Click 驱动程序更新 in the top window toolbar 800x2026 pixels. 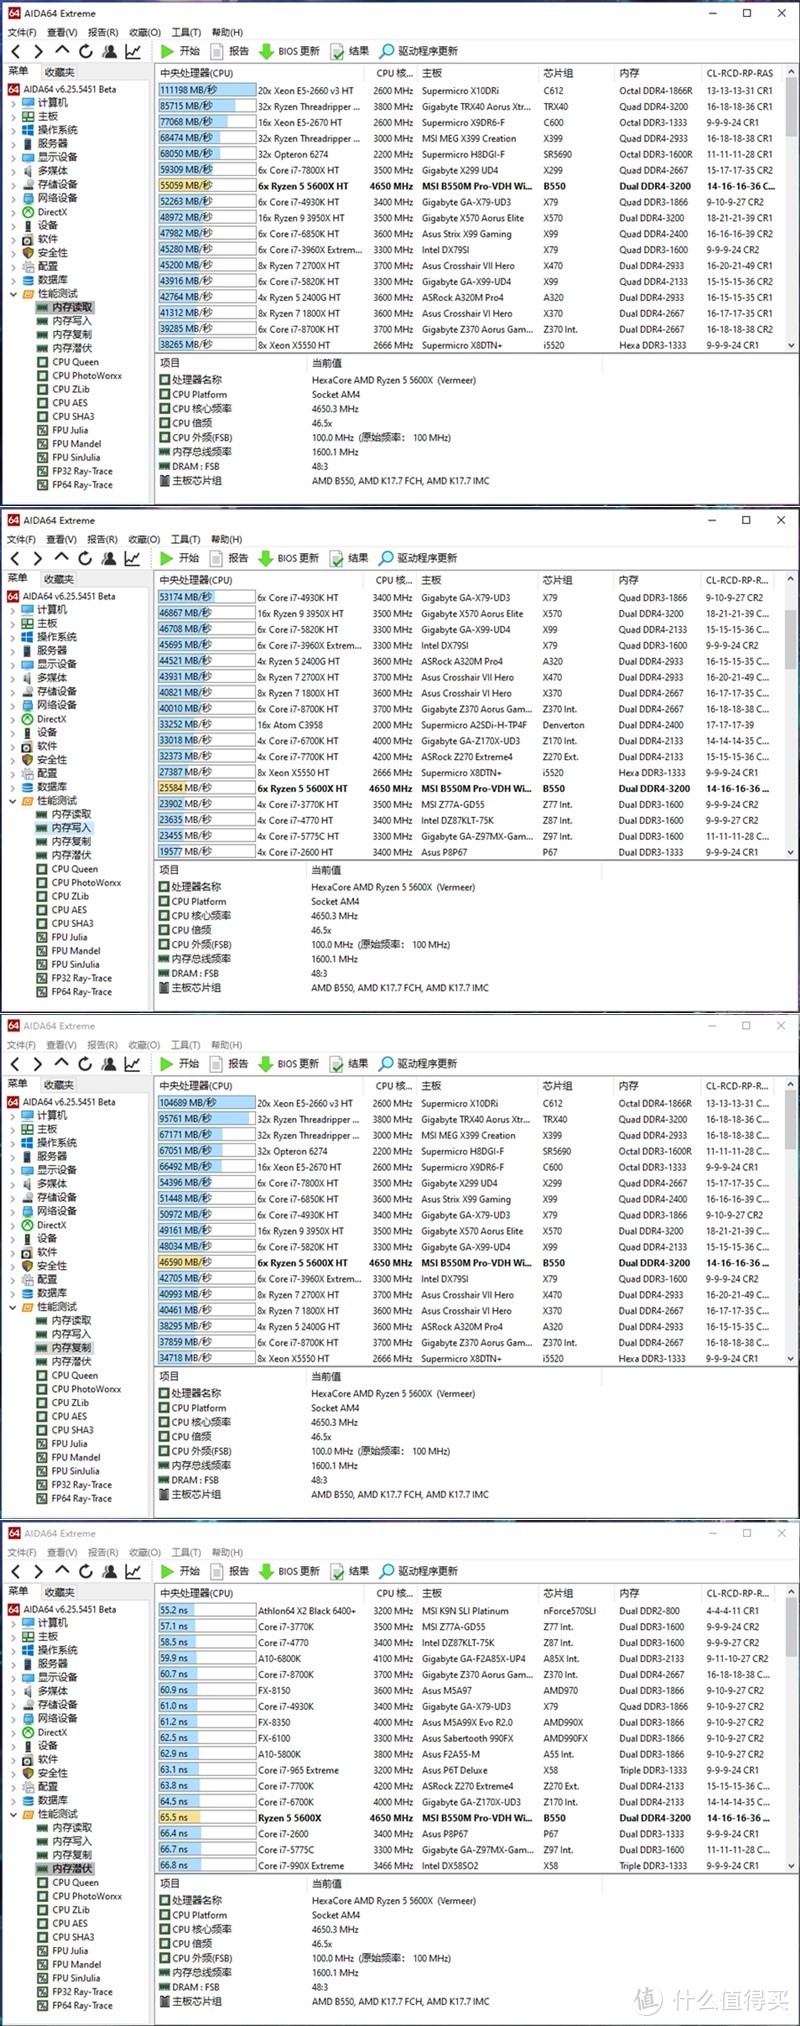click(418, 51)
